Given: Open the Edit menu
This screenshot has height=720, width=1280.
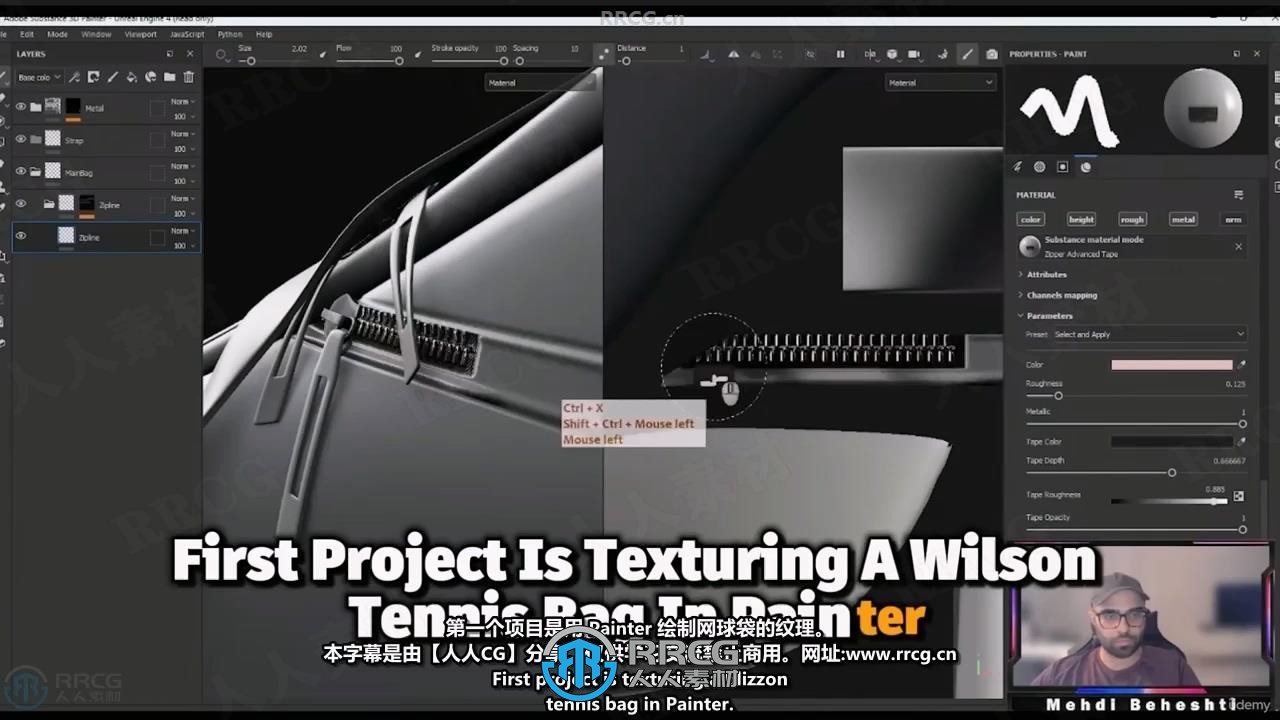Looking at the screenshot, I should click(x=27, y=34).
